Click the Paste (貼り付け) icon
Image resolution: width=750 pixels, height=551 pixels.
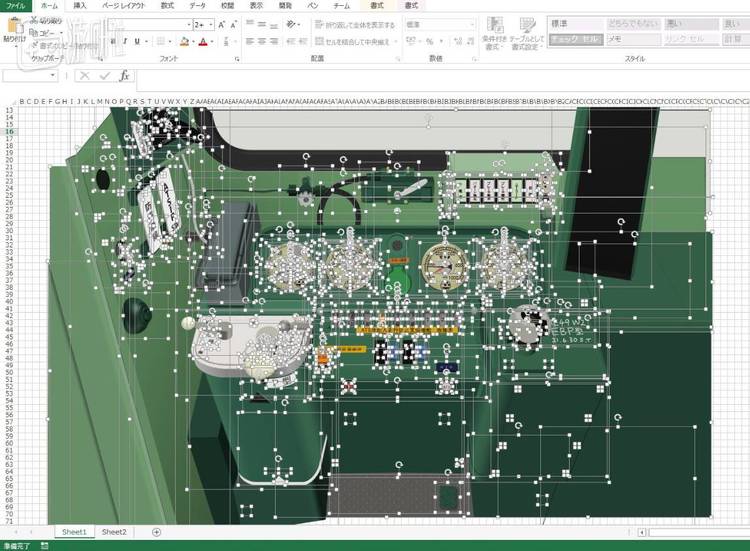pyautogui.click(x=13, y=27)
